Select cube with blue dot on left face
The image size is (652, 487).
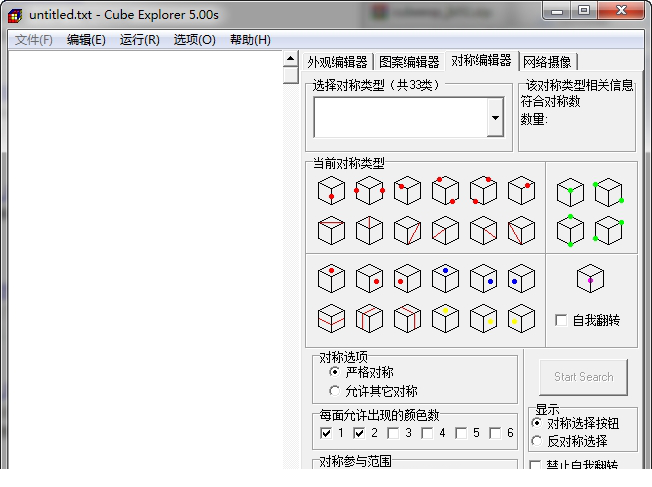point(521,278)
